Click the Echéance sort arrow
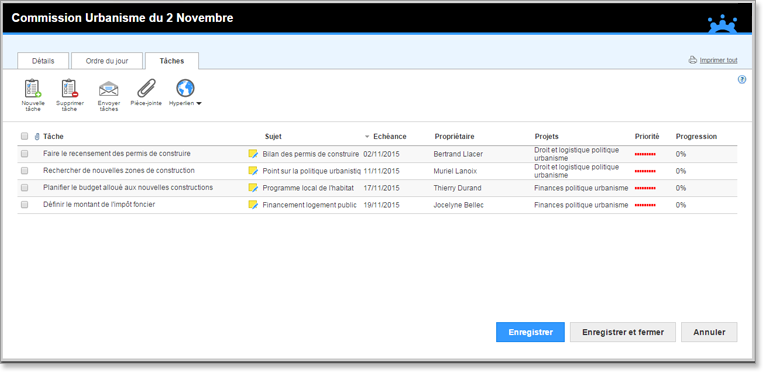Screen dimensions: 772x380 (367, 137)
